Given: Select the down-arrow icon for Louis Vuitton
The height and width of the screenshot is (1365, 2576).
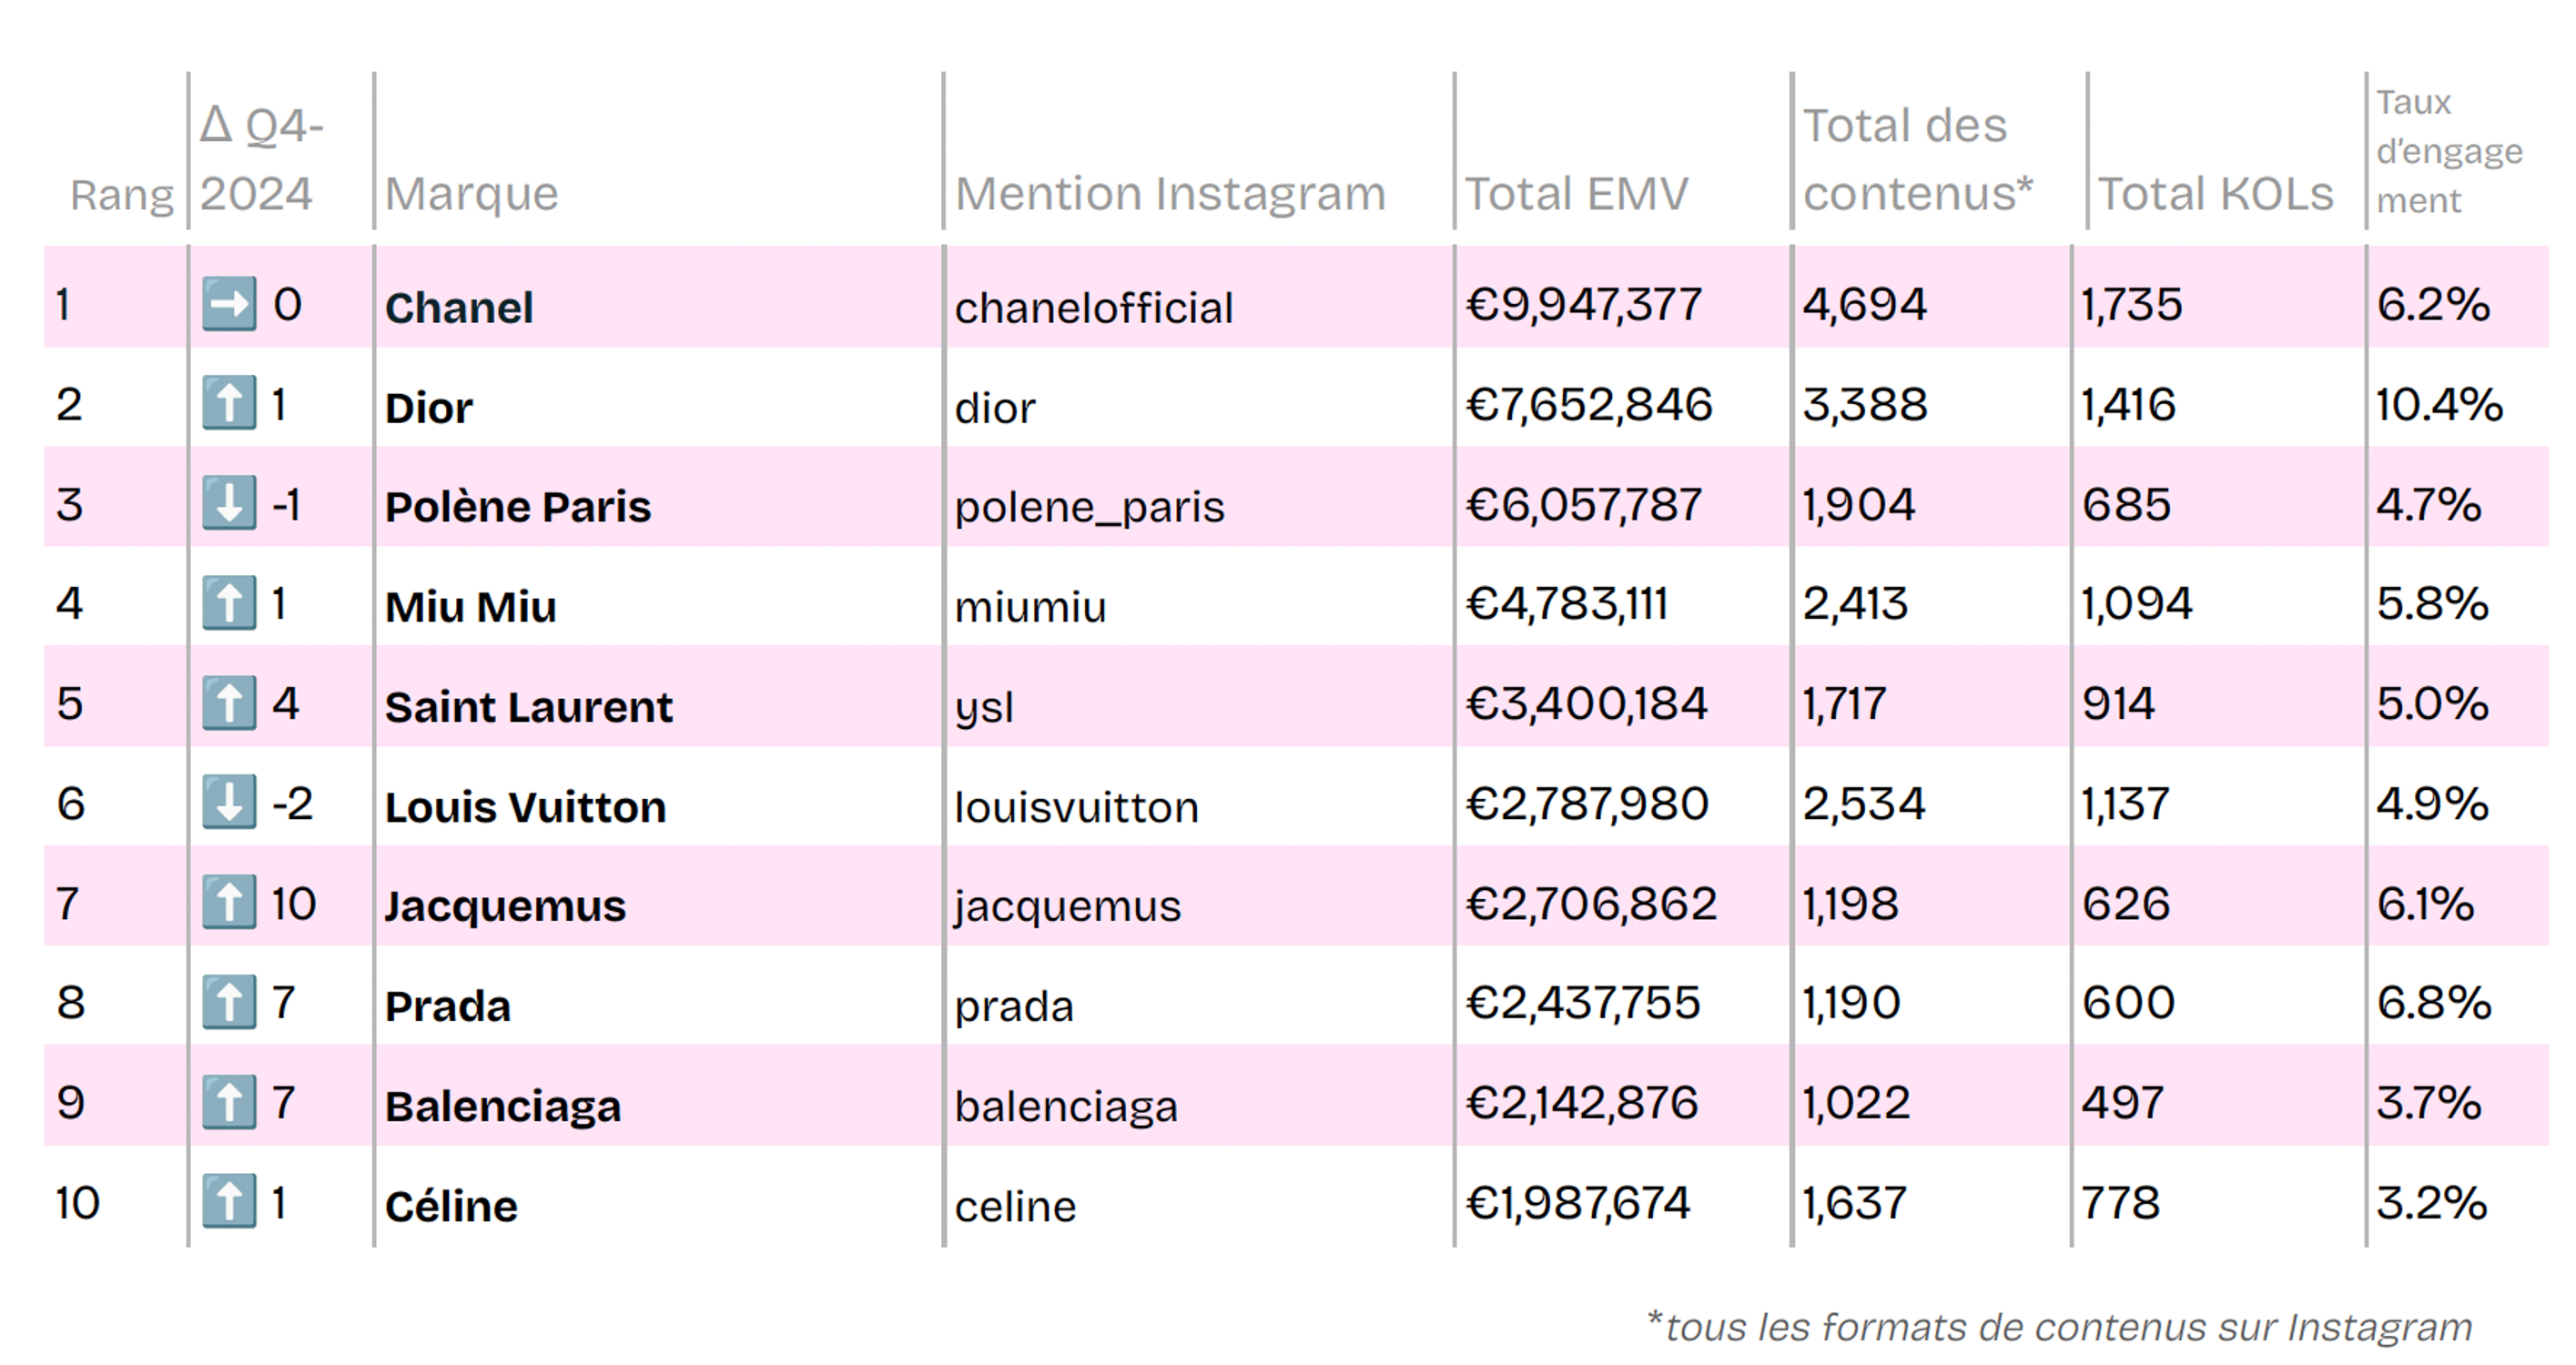Looking at the screenshot, I should [232, 805].
